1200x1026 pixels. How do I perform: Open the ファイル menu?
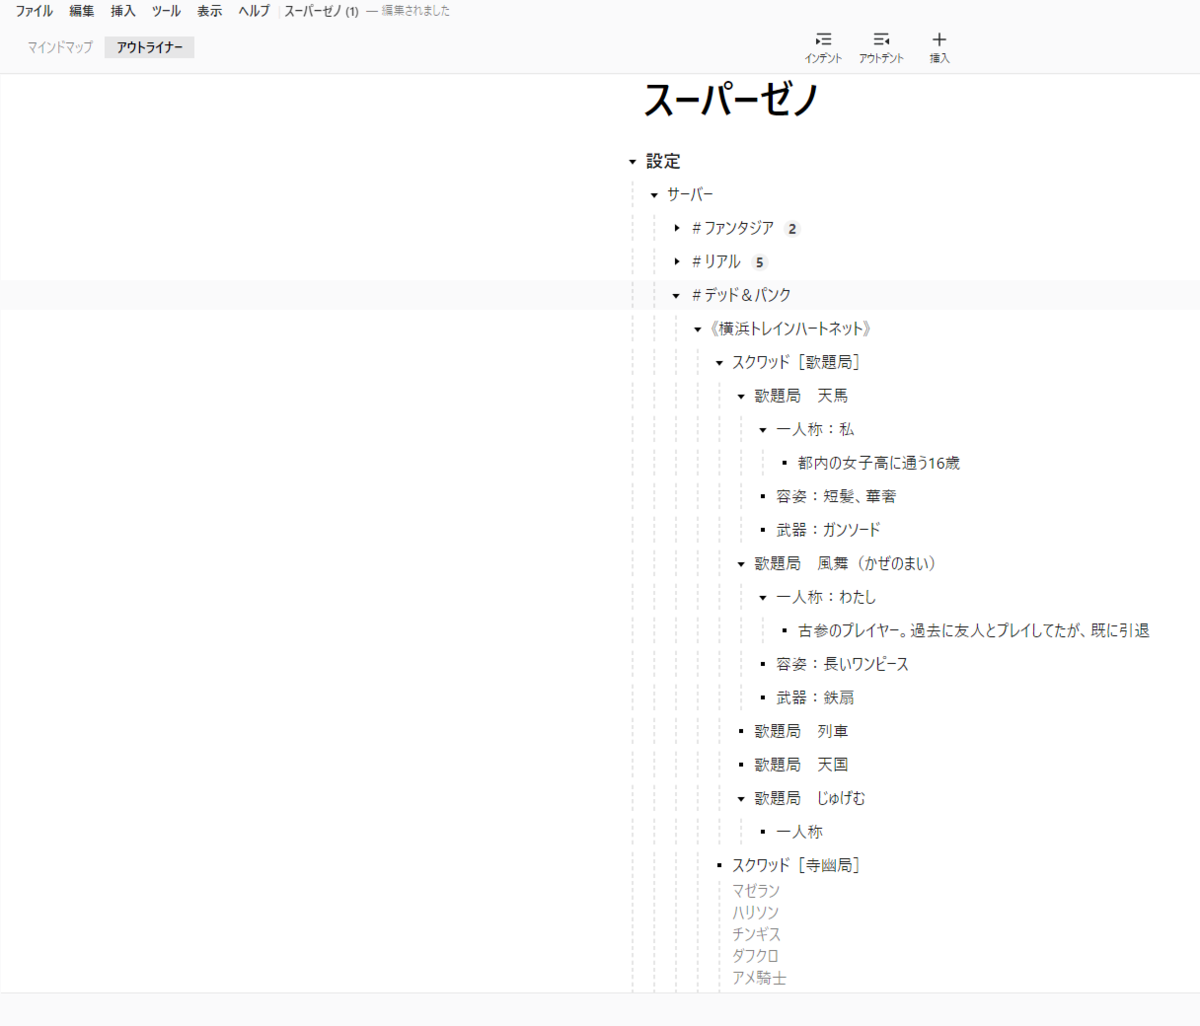coord(34,11)
